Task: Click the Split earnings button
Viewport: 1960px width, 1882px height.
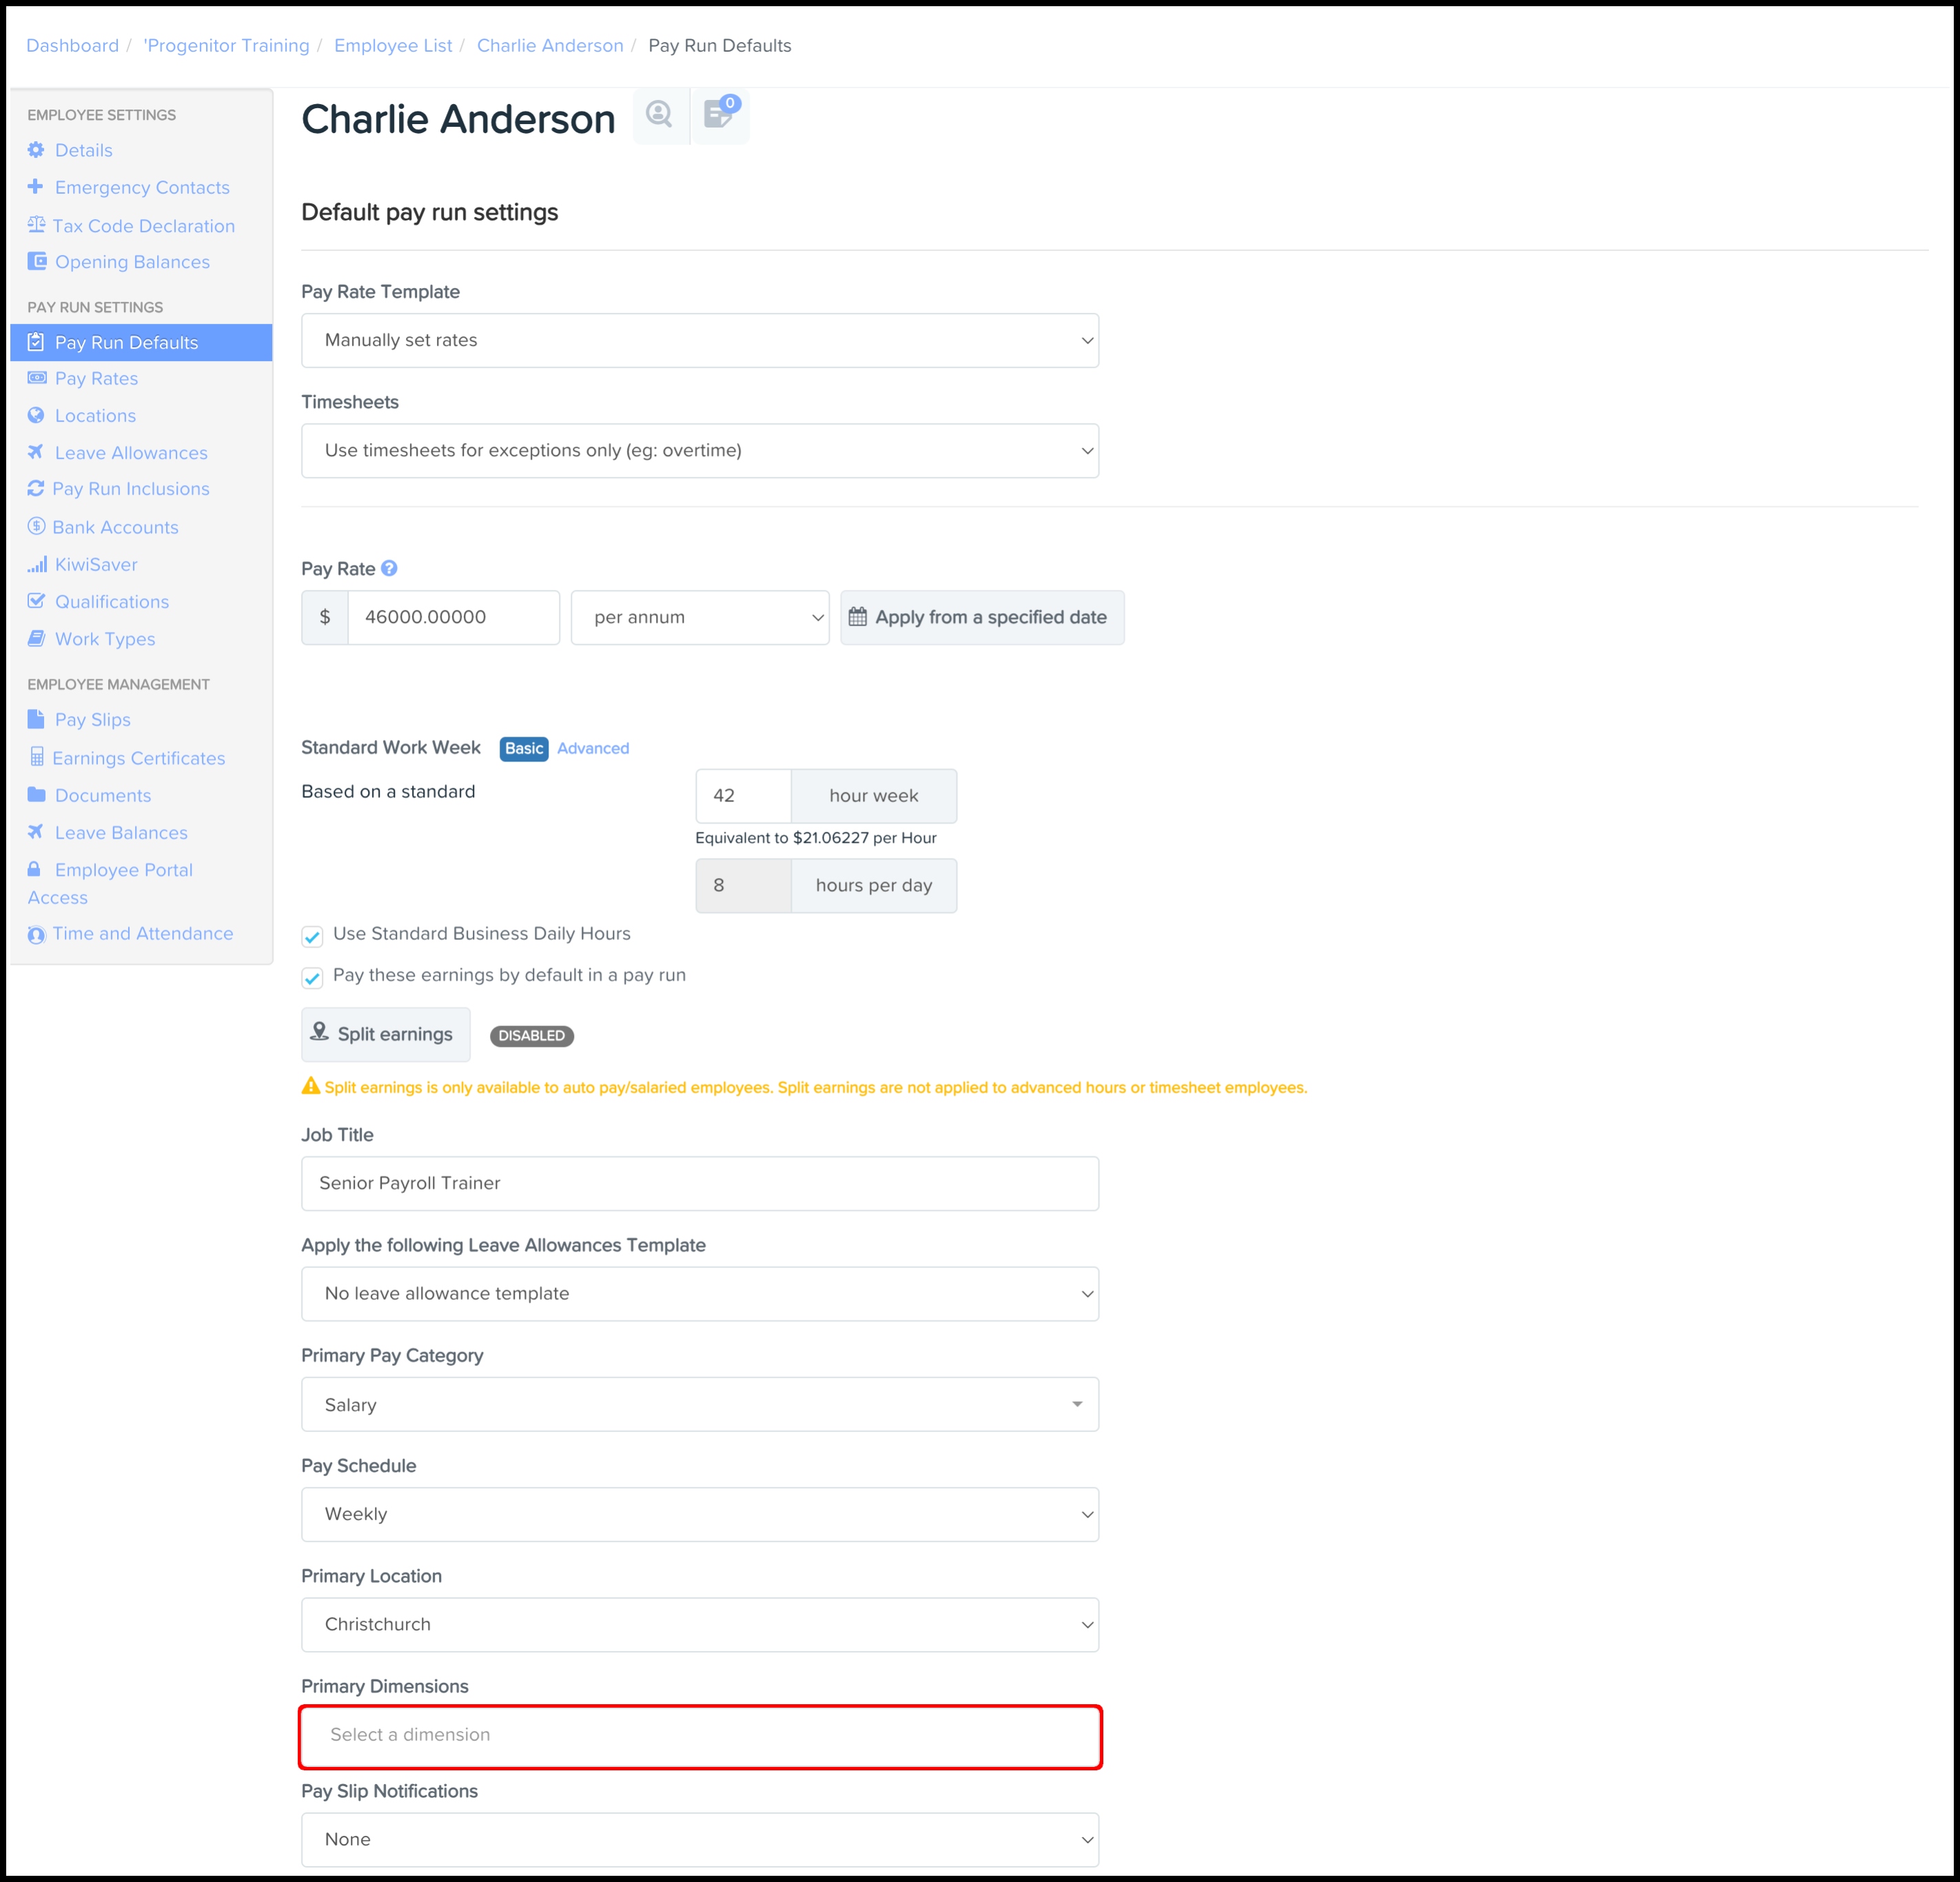Action: (386, 1034)
